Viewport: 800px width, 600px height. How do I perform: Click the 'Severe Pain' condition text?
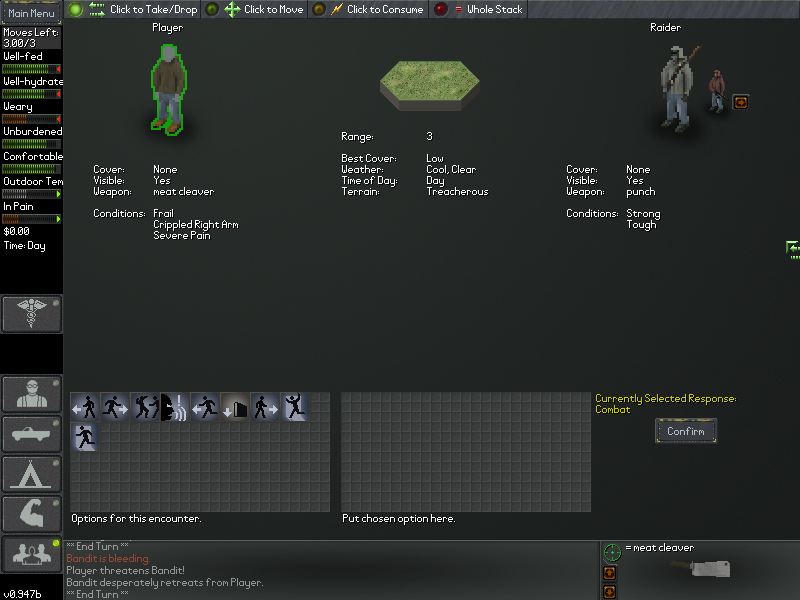pyautogui.click(x=182, y=235)
